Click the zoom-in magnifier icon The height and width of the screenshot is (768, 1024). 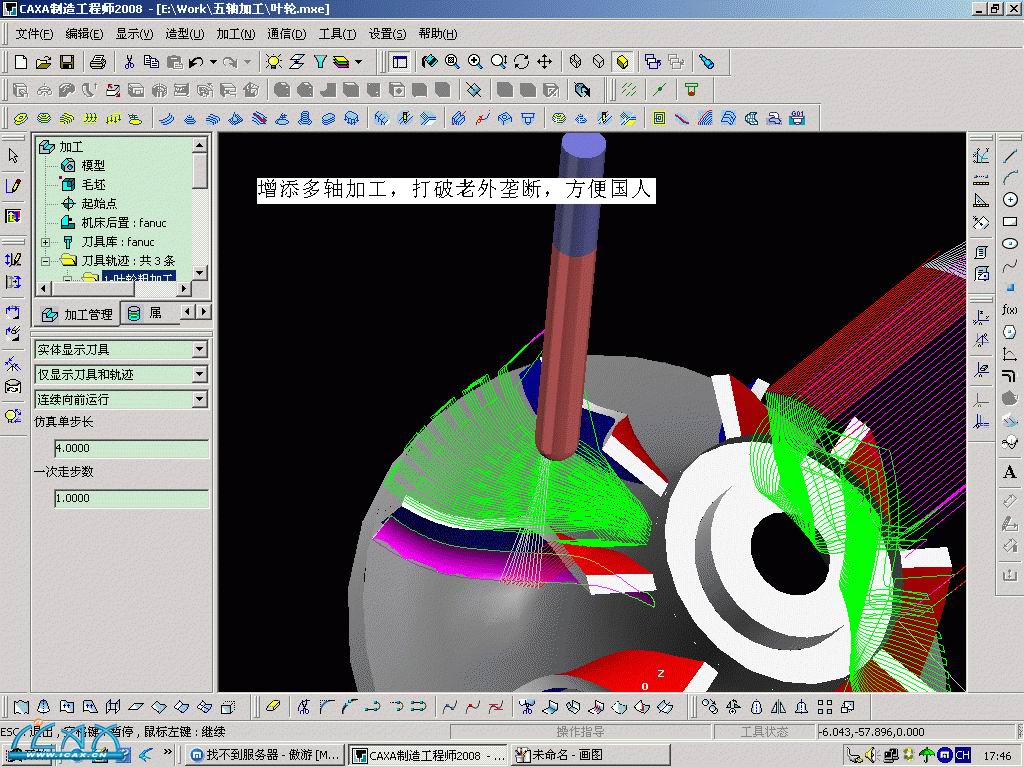(475, 62)
